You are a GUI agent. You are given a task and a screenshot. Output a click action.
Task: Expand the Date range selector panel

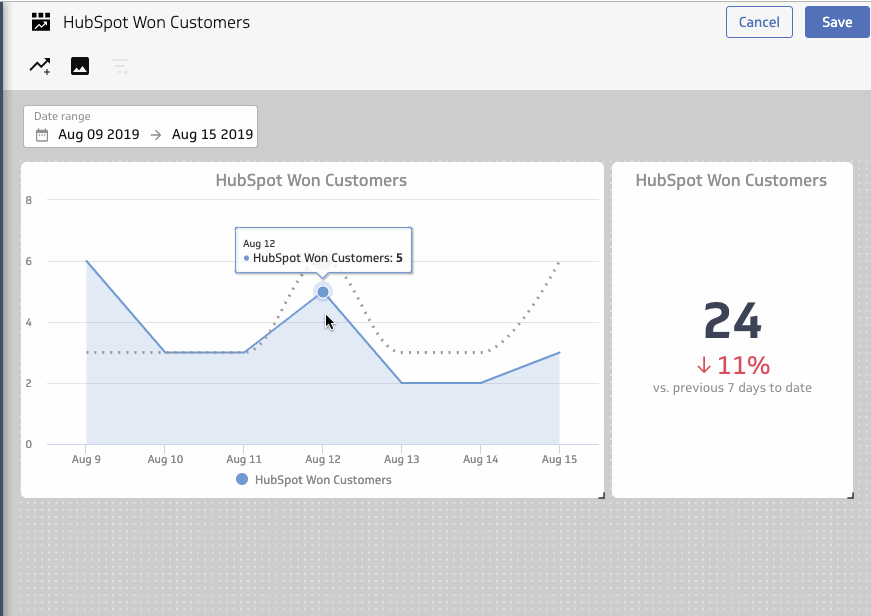139,126
